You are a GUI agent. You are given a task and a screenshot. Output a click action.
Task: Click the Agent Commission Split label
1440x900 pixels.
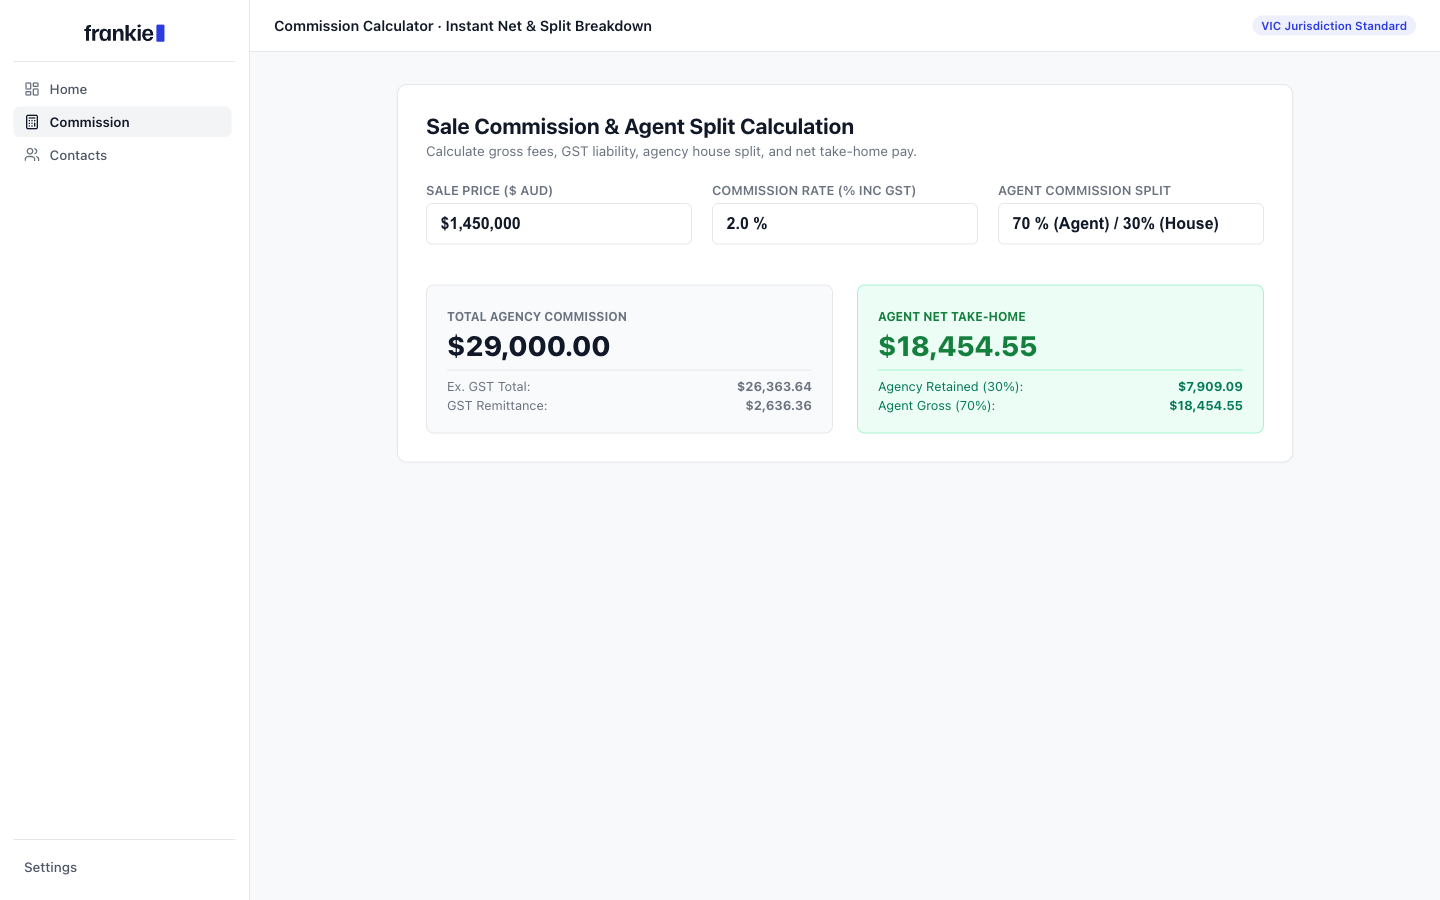click(x=1084, y=191)
